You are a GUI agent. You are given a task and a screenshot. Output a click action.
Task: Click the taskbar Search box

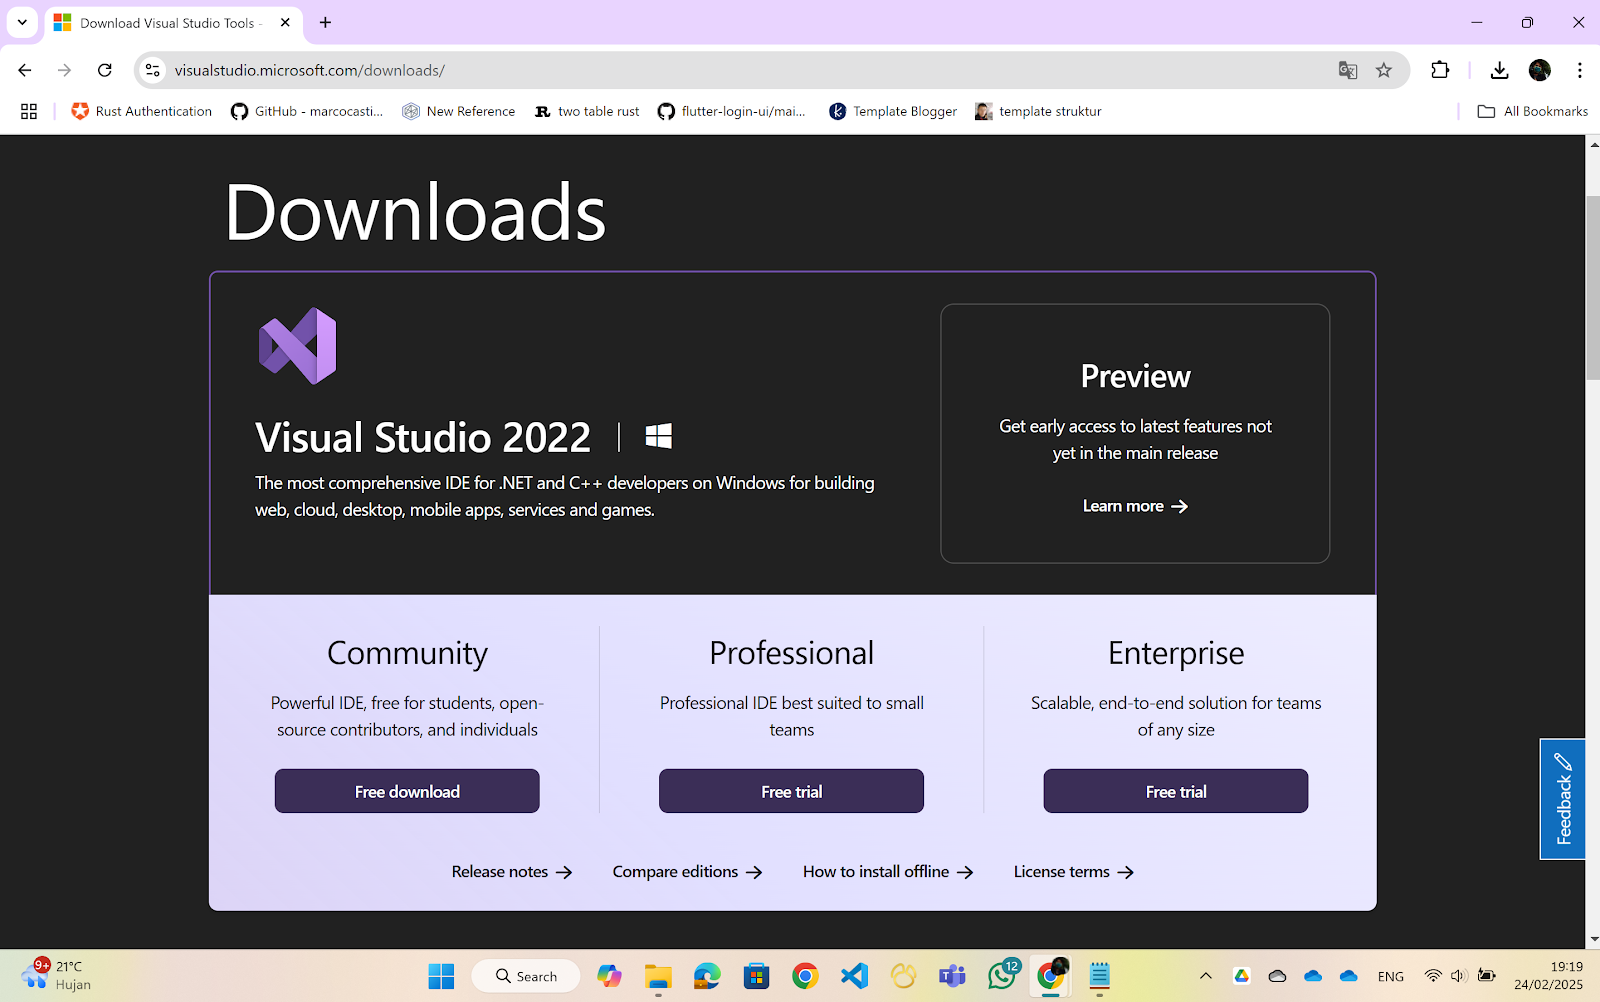(526, 976)
